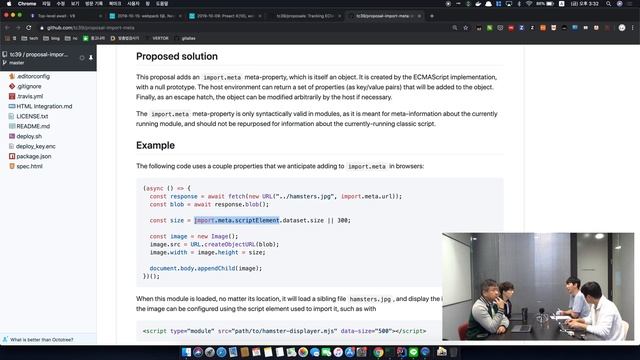Bookmark this page with the star icon
Screen dimensions: 640x360
[x=466, y=28]
